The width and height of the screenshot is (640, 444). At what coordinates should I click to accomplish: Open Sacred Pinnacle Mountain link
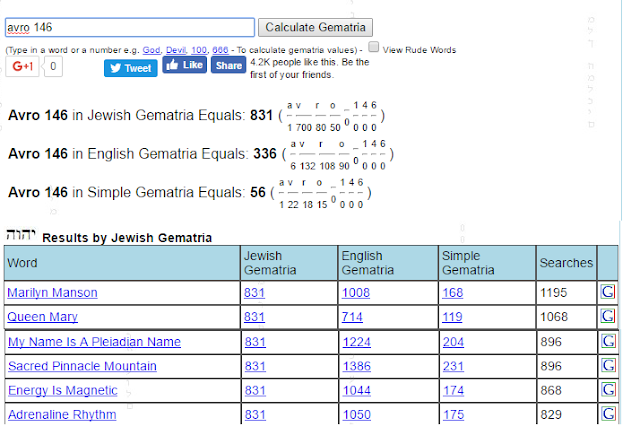pos(82,366)
